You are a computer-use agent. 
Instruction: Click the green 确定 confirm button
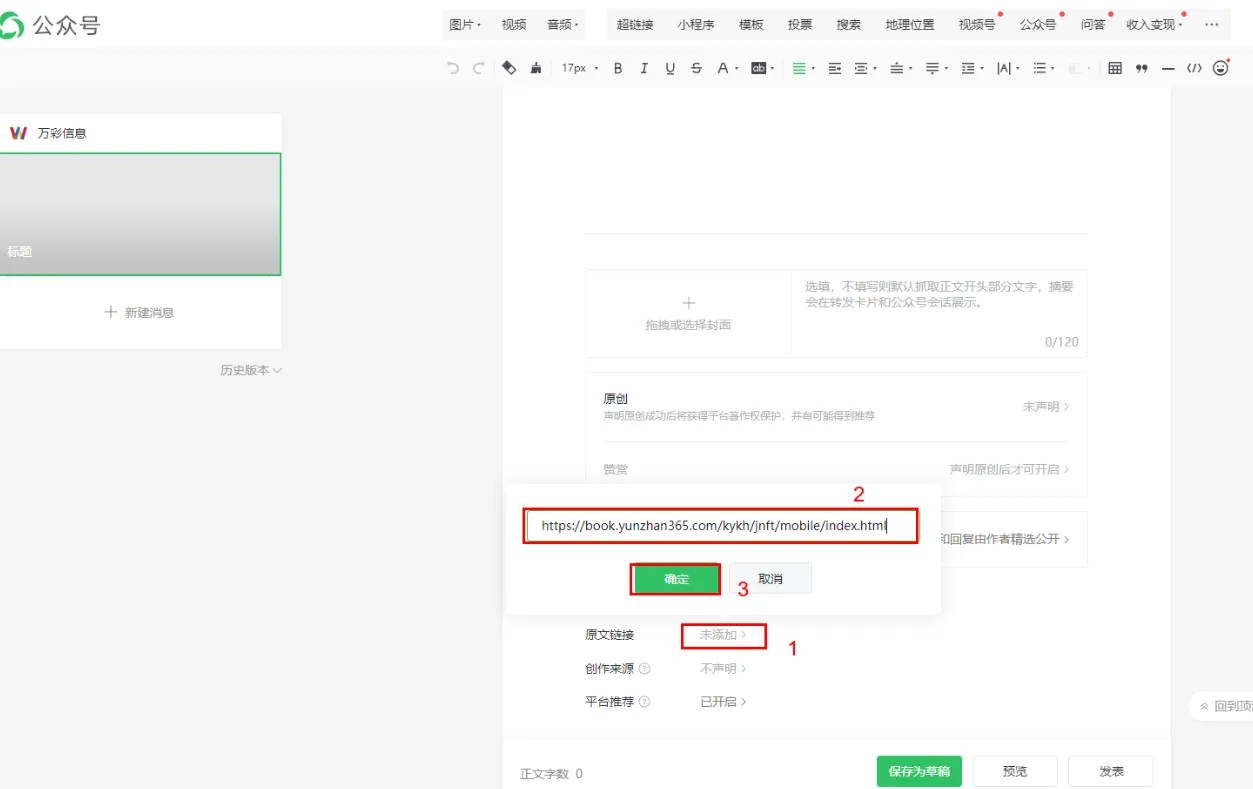point(675,577)
